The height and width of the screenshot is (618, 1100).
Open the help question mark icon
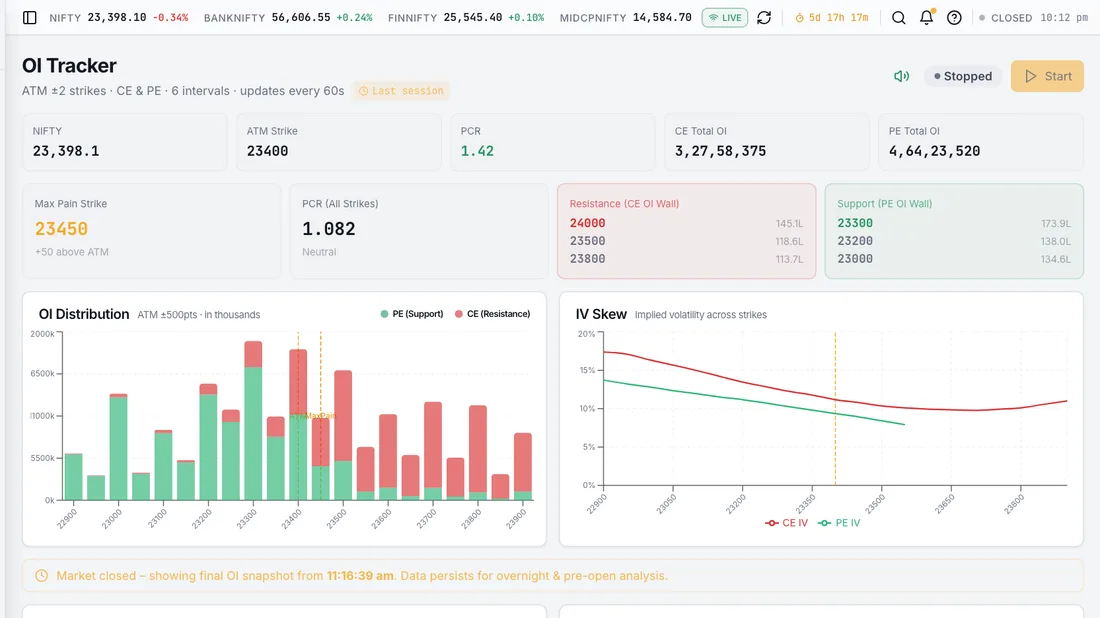[x=954, y=18]
